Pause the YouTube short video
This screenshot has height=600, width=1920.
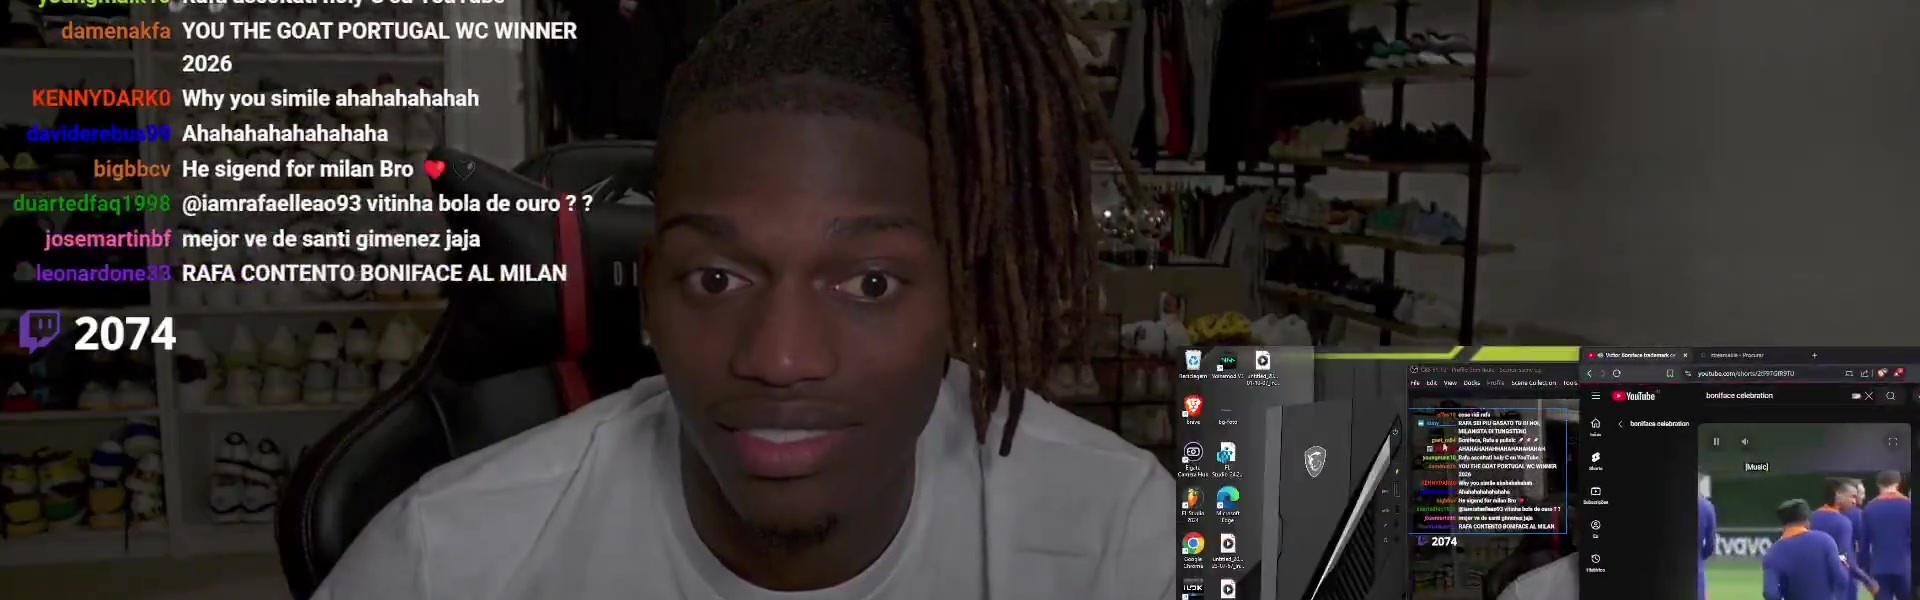(x=1717, y=441)
